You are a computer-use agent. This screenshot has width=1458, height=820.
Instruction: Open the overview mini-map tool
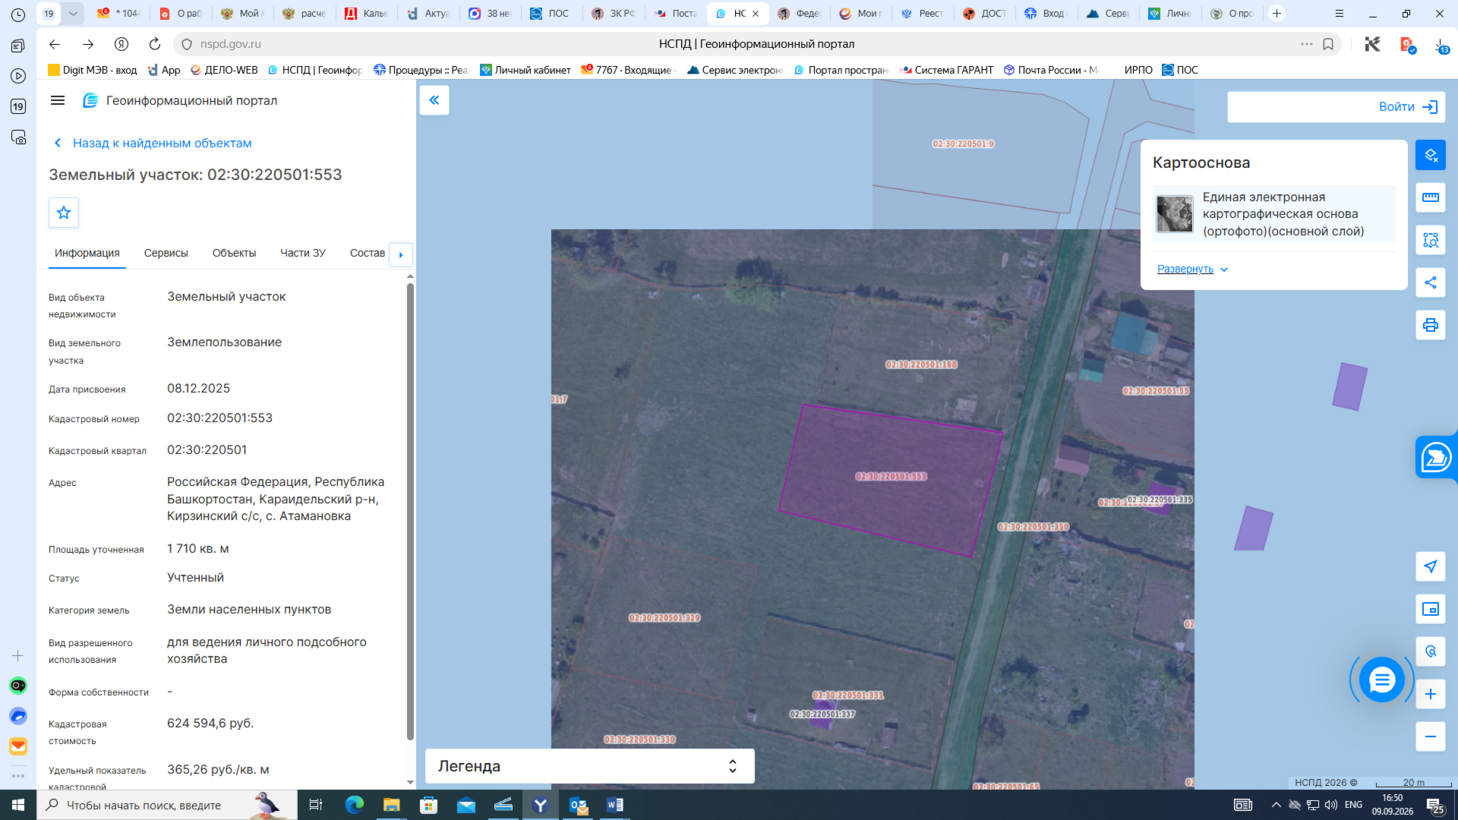[1431, 609]
